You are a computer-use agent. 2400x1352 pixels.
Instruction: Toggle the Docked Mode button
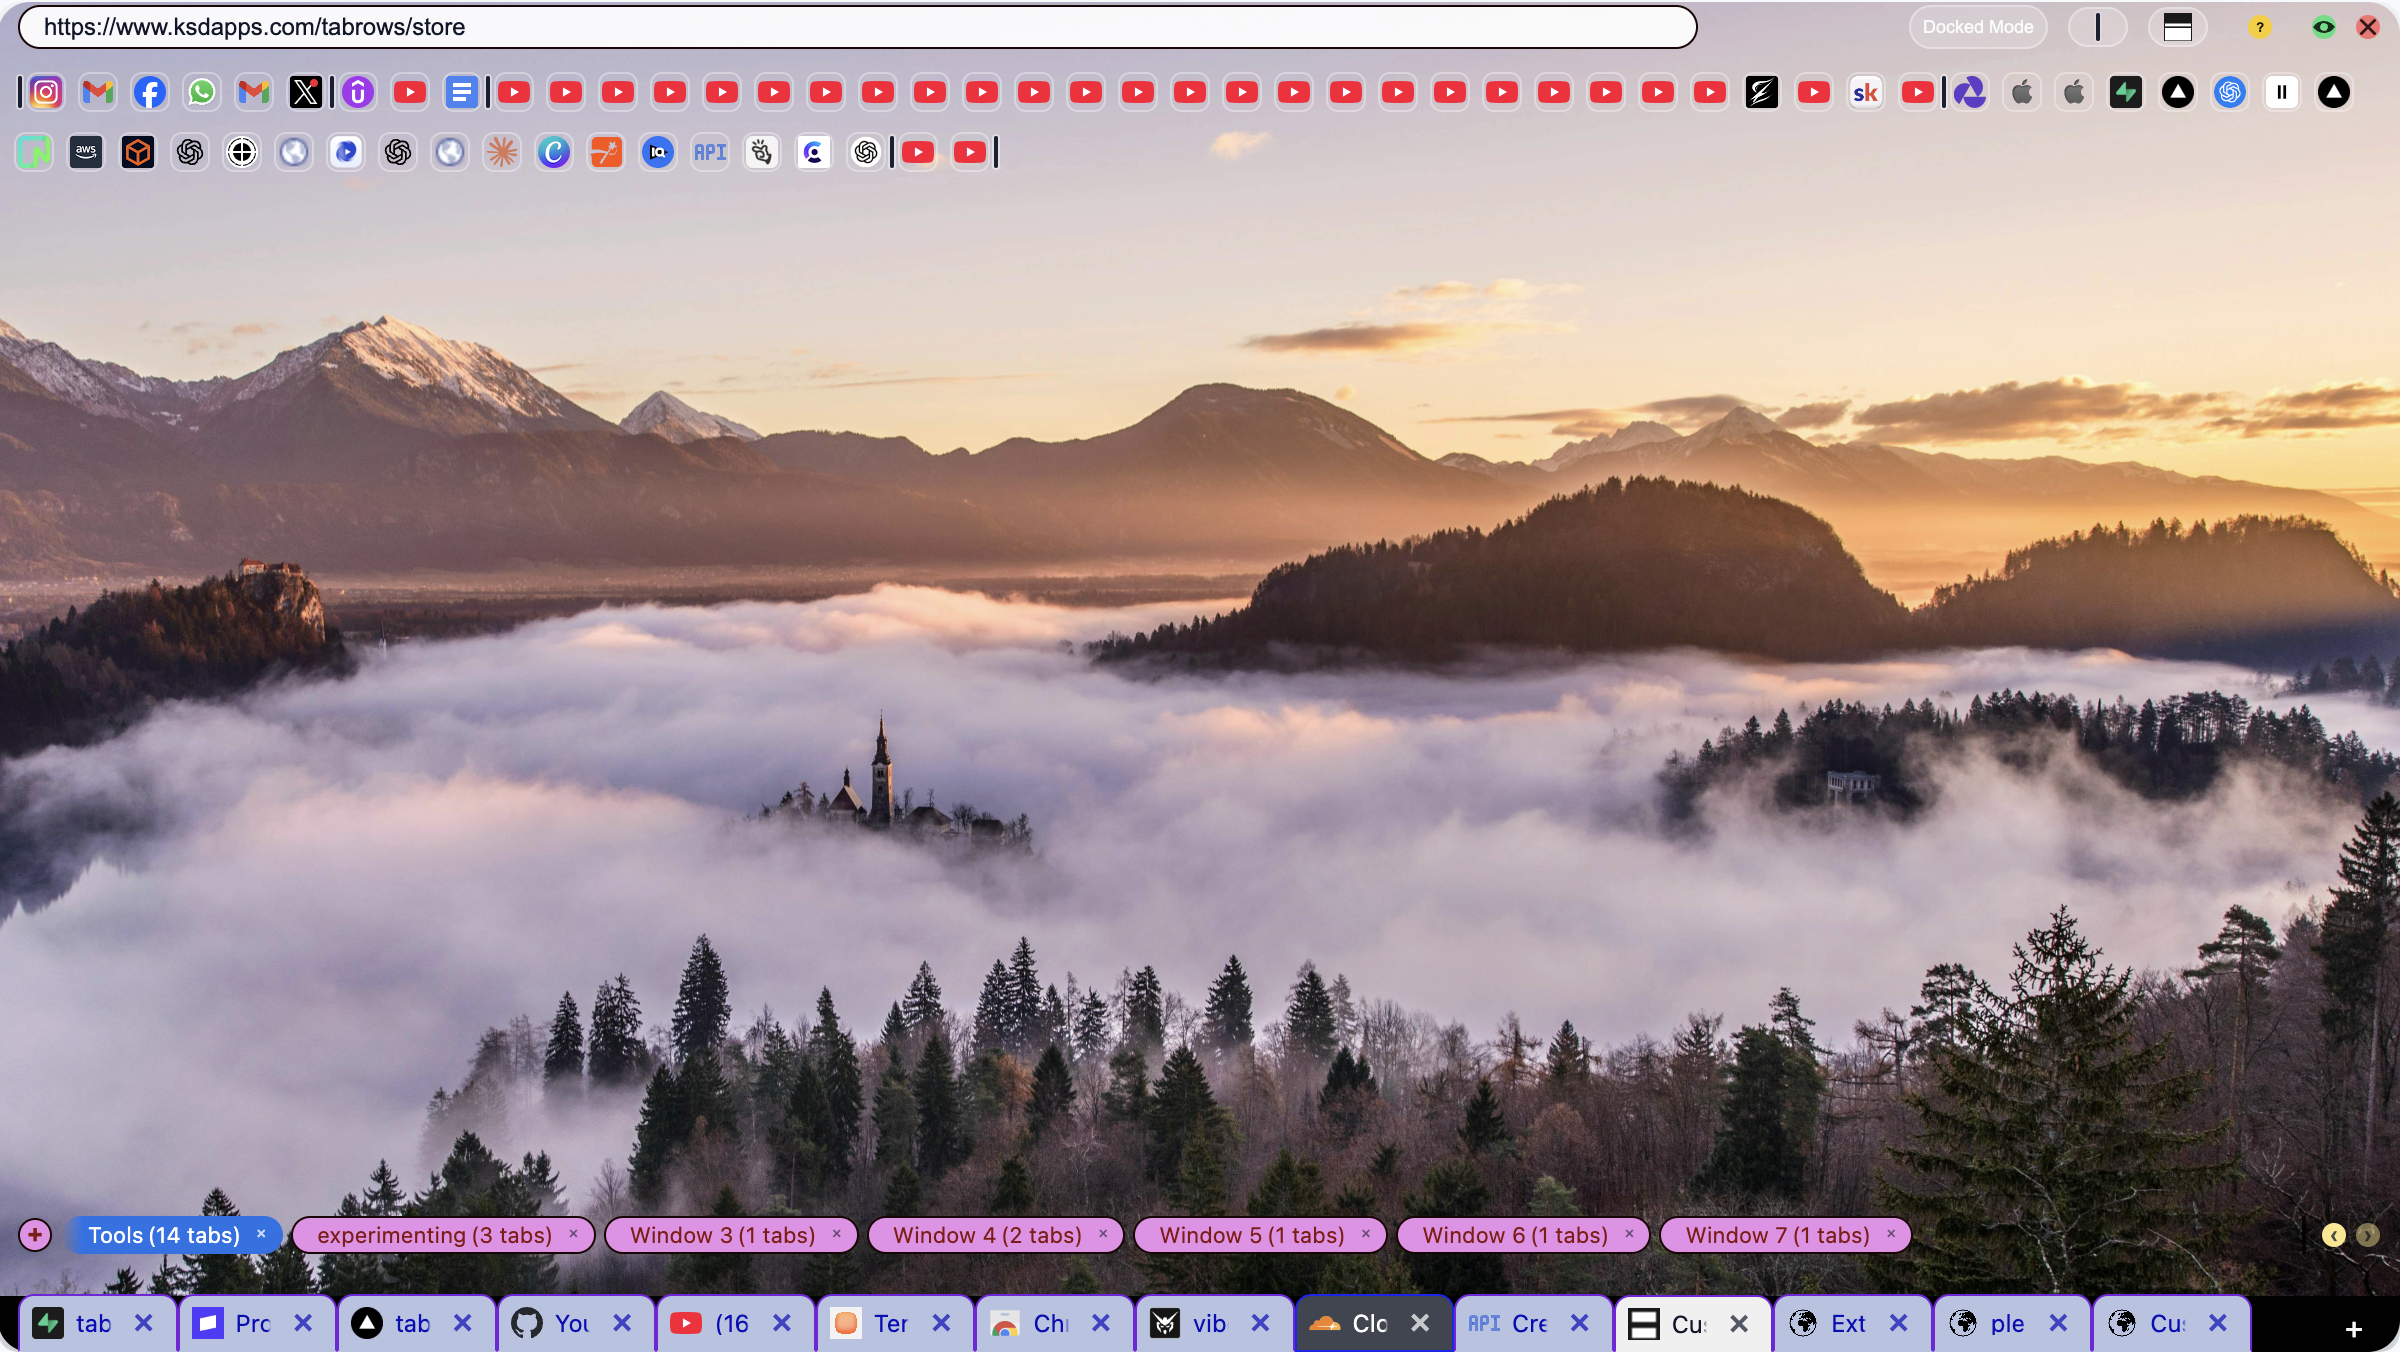click(1977, 27)
